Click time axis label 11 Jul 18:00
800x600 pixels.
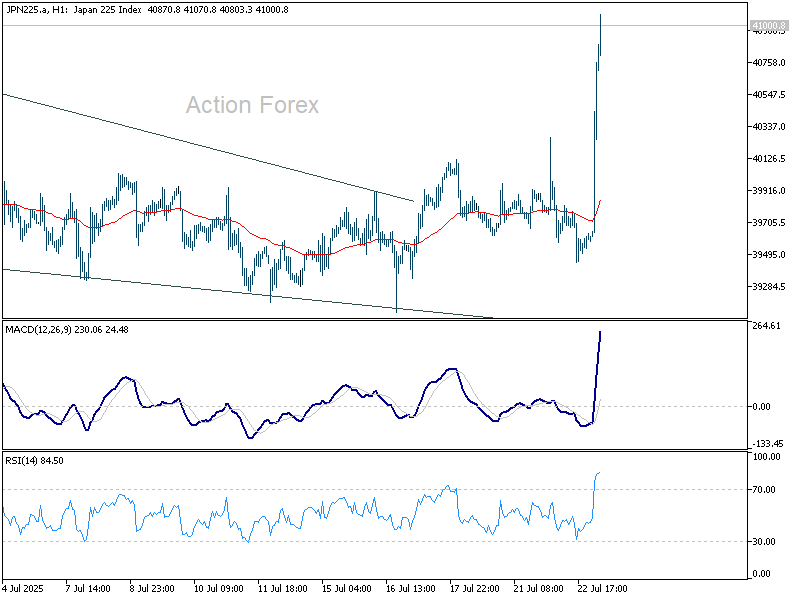[x=283, y=589]
